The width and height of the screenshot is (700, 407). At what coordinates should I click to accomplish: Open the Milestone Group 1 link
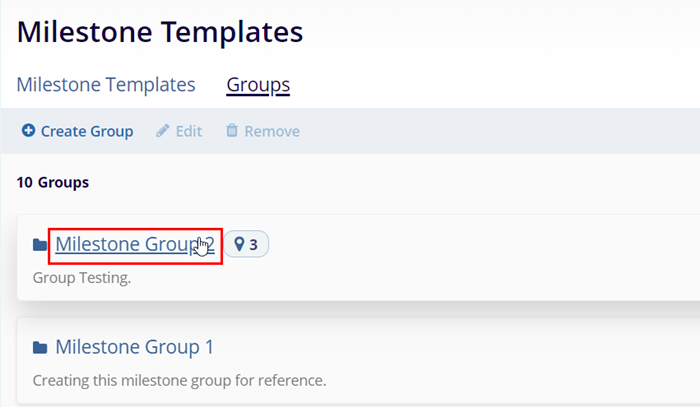(x=134, y=347)
